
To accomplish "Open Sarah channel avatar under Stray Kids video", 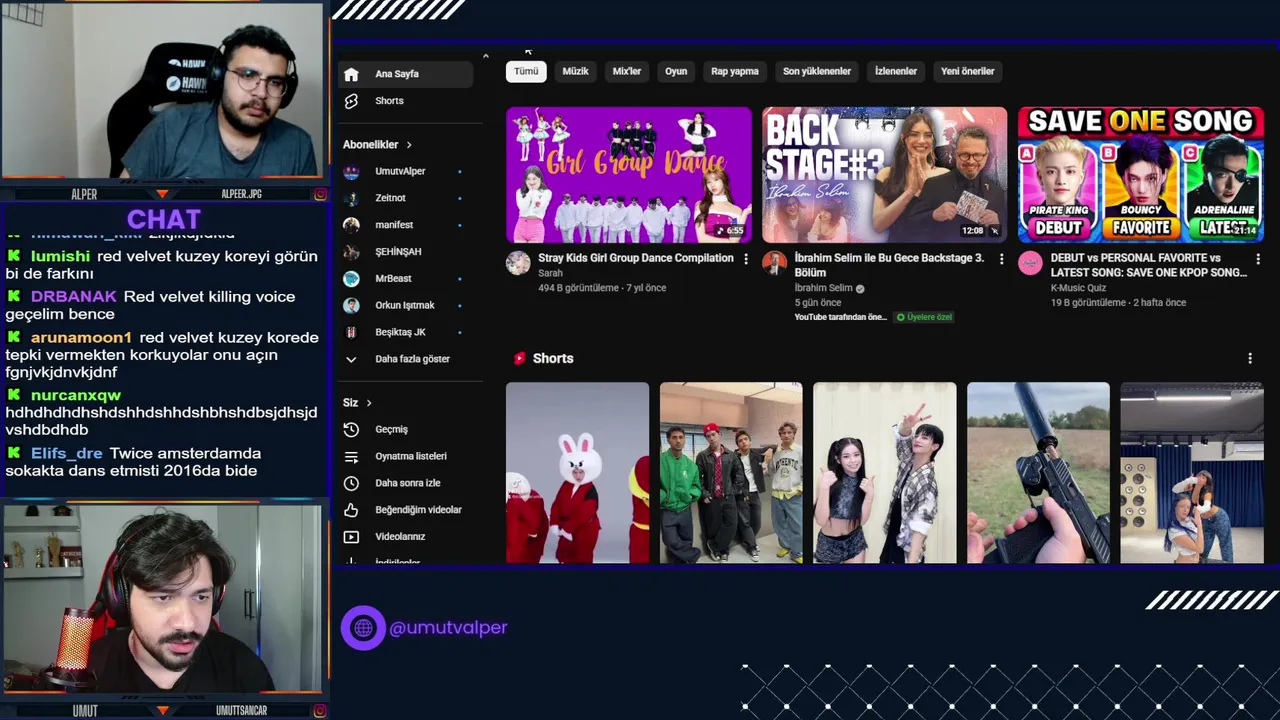I will pos(518,263).
